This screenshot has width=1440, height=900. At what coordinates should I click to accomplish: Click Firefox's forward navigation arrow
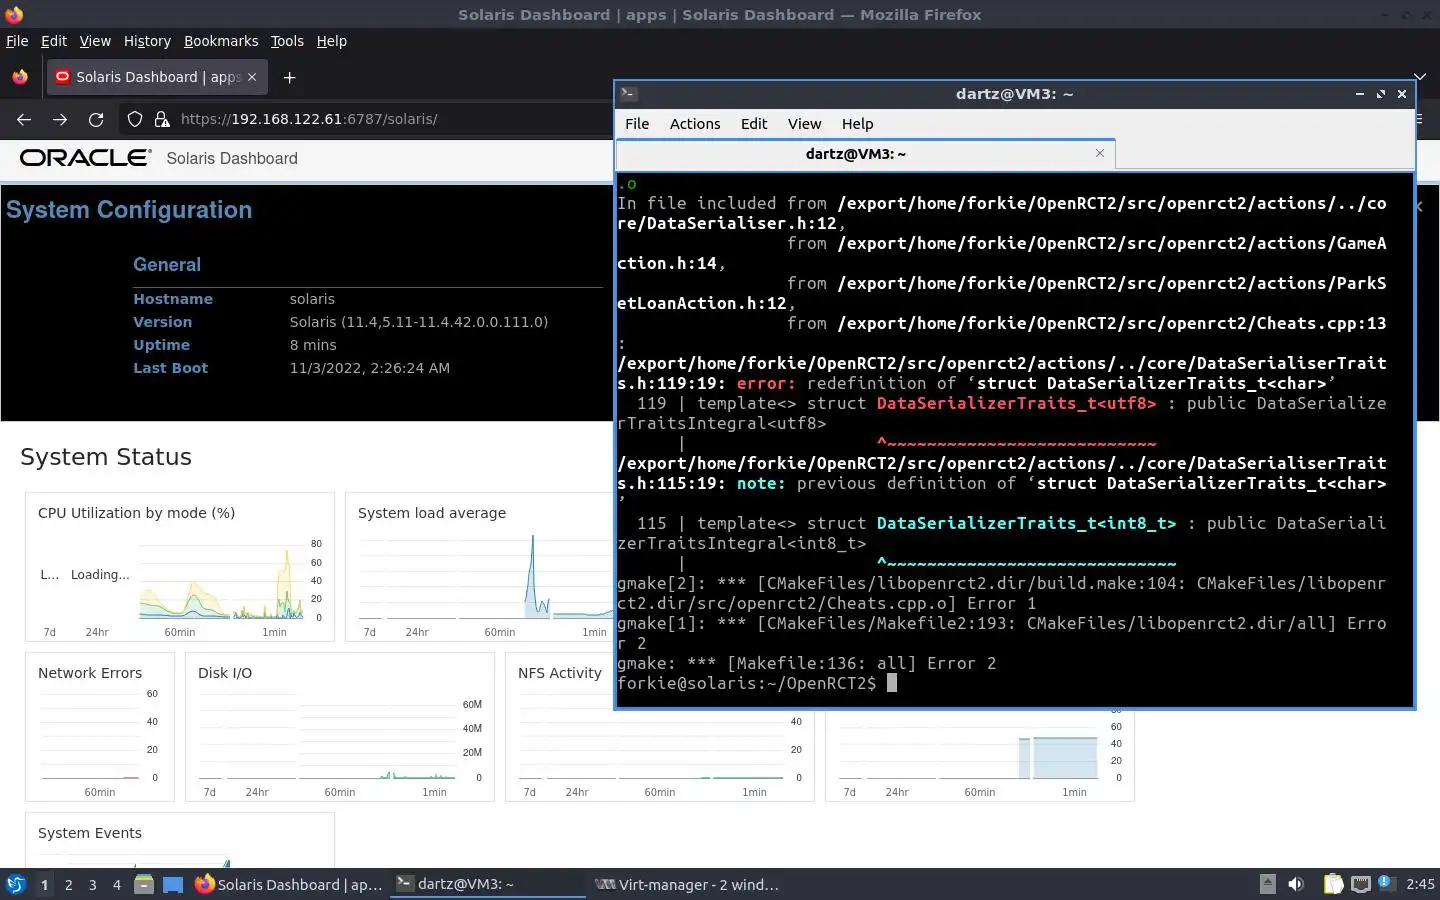(x=60, y=119)
